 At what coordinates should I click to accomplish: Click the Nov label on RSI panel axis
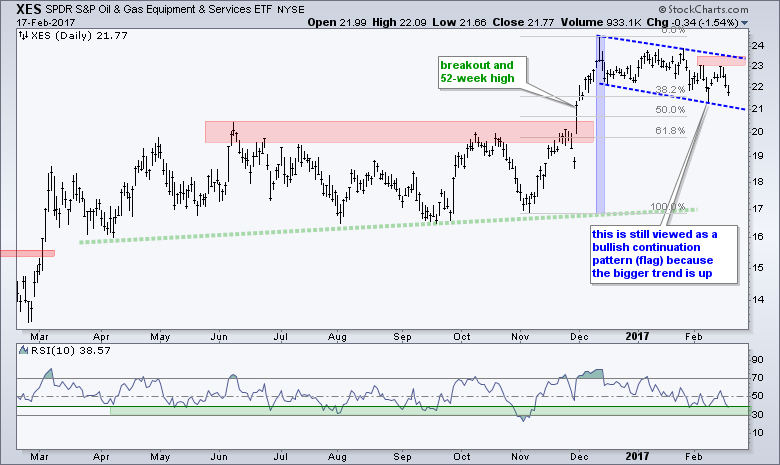tap(520, 456)
